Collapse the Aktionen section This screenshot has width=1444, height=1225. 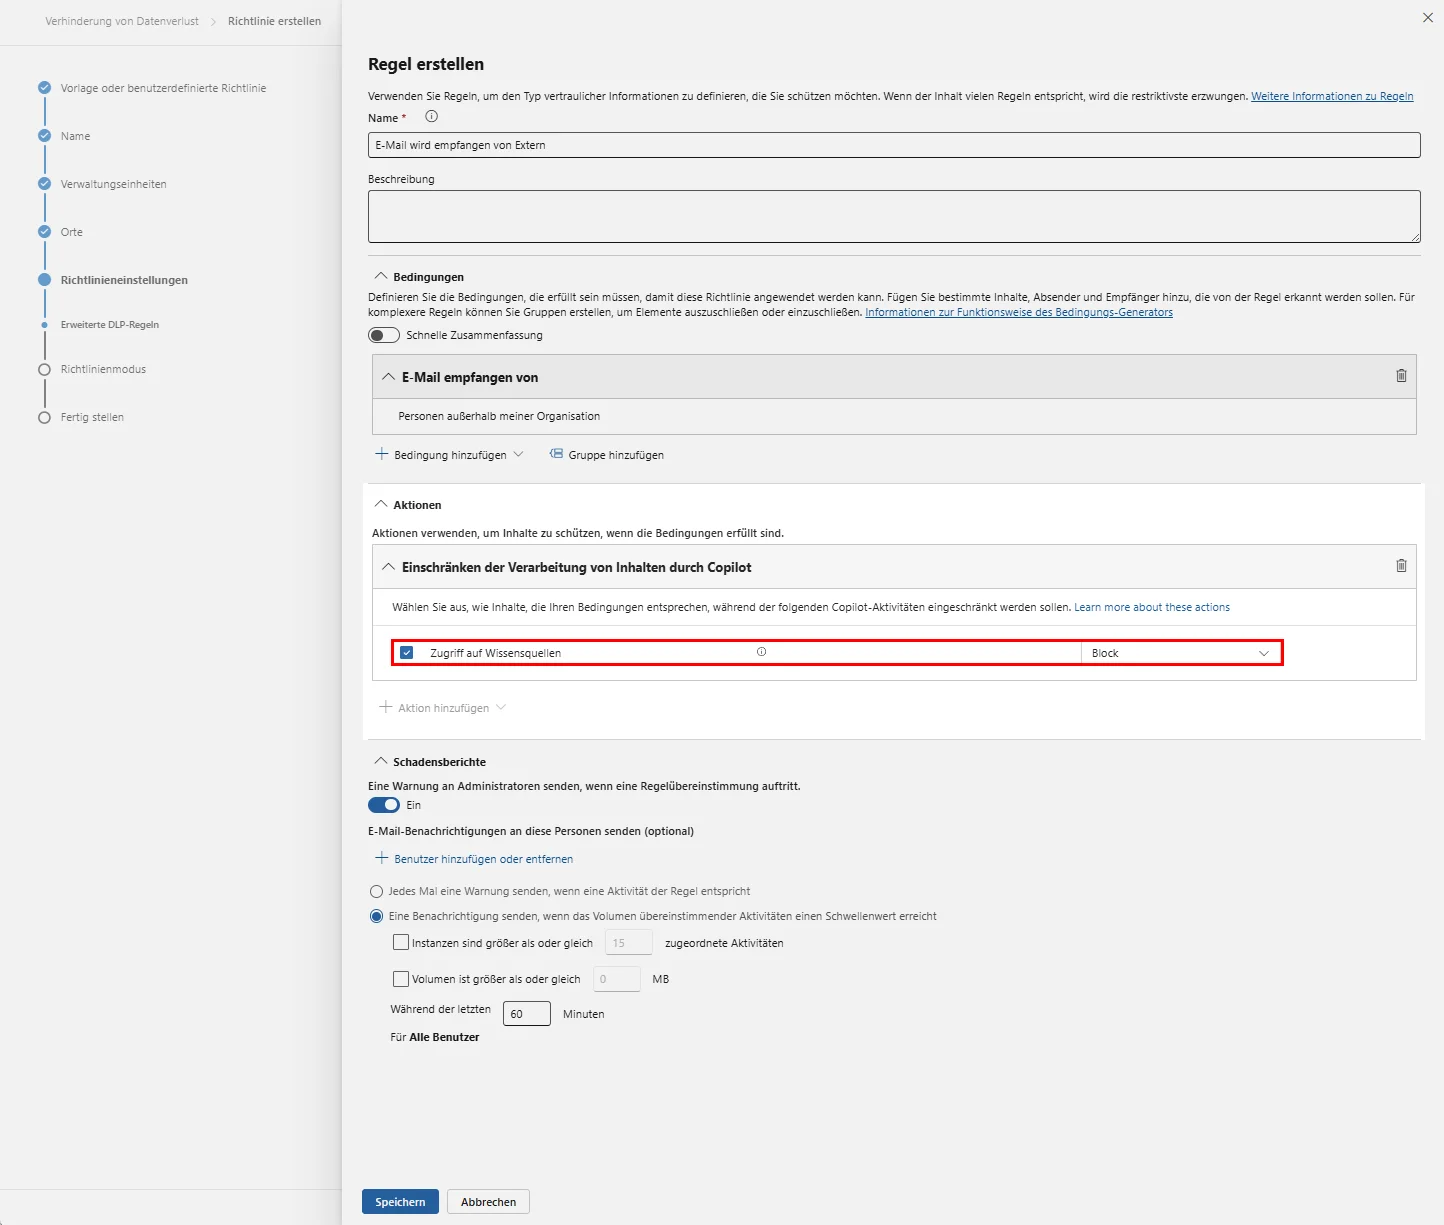pos(380,504)
